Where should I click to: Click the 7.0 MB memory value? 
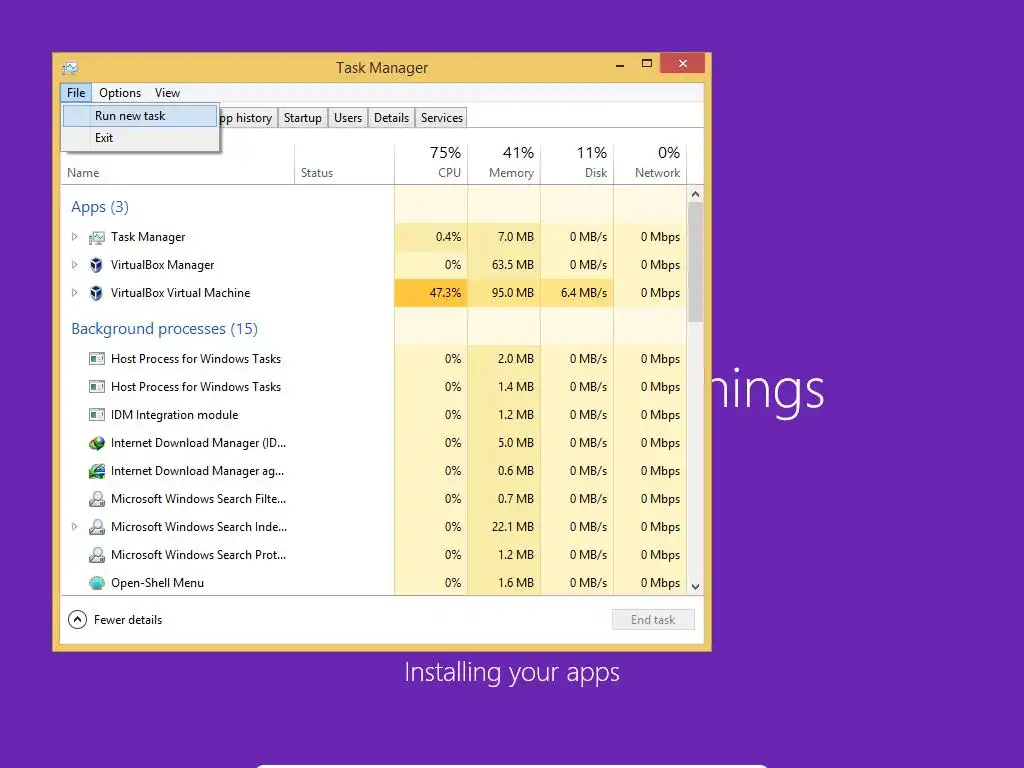(x=516, y=237)
